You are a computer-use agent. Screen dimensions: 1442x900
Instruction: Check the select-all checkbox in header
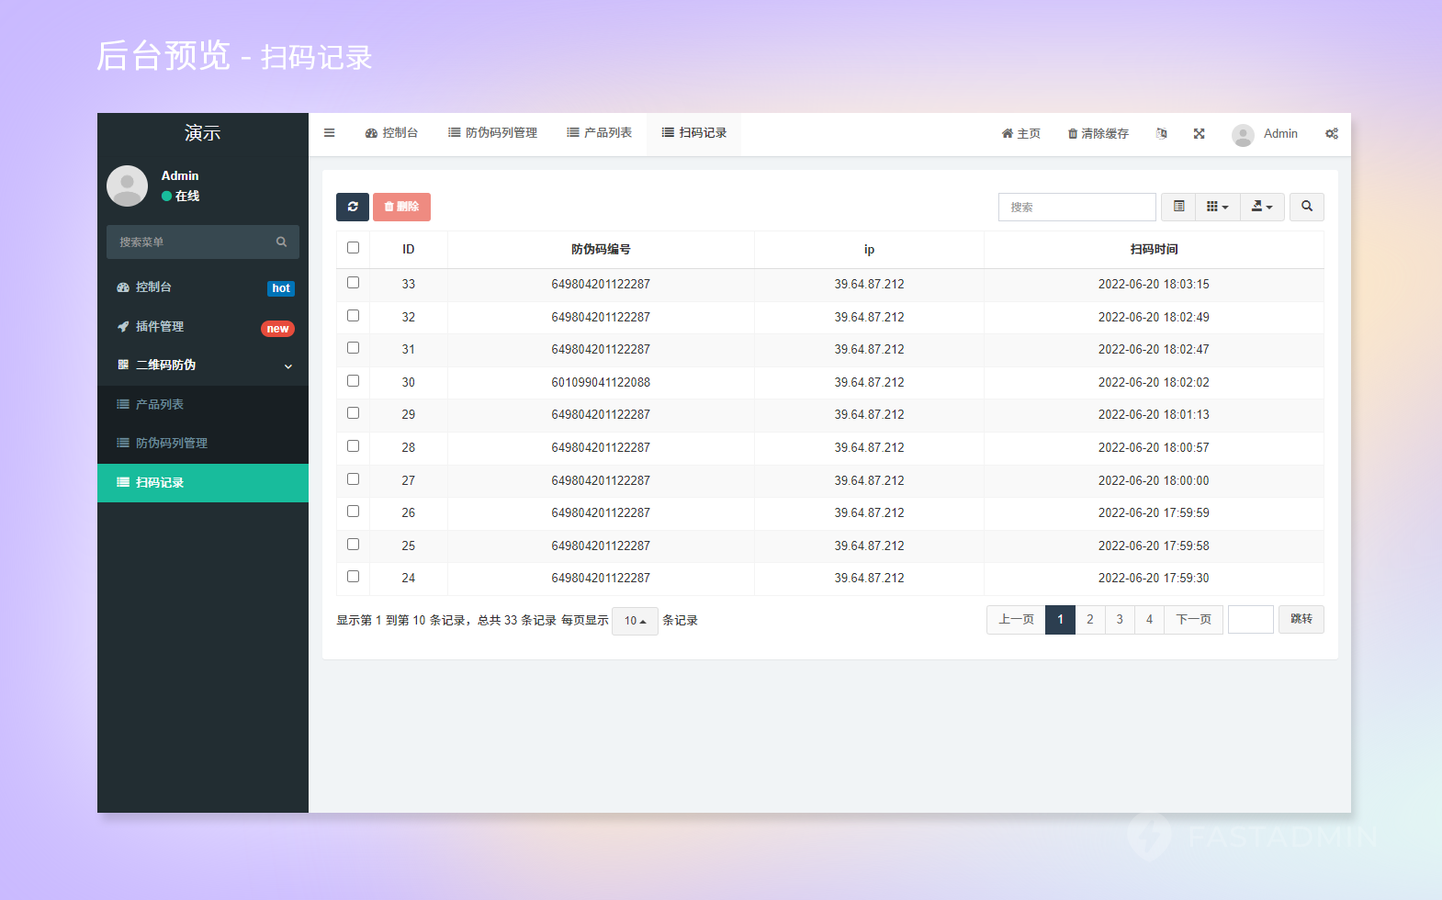click(x=353, y=248)
